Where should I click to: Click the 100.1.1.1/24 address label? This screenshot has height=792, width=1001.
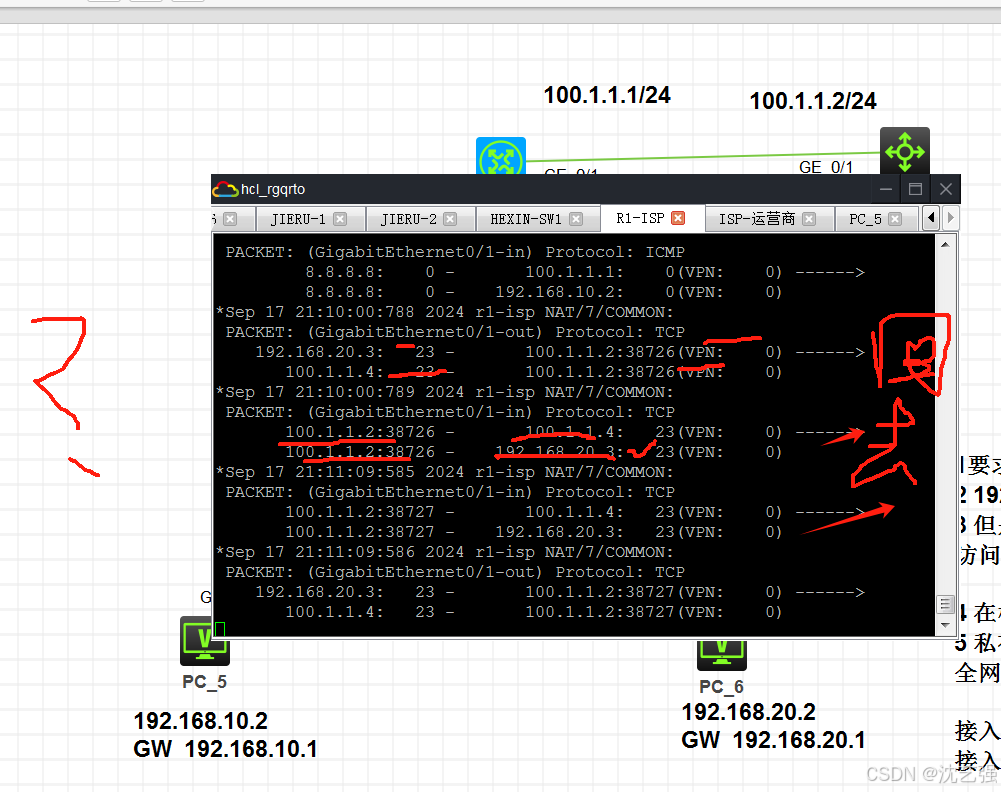[607, 95]
